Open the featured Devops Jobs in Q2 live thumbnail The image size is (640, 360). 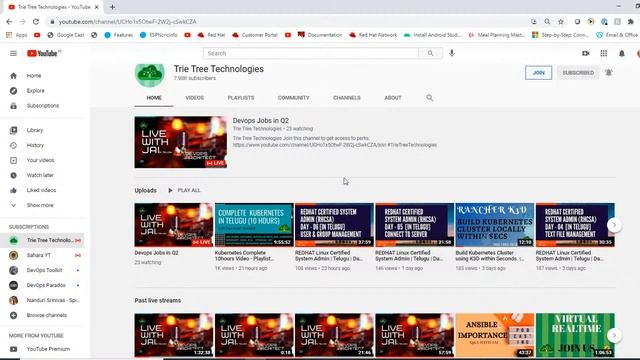click(181, 142)
